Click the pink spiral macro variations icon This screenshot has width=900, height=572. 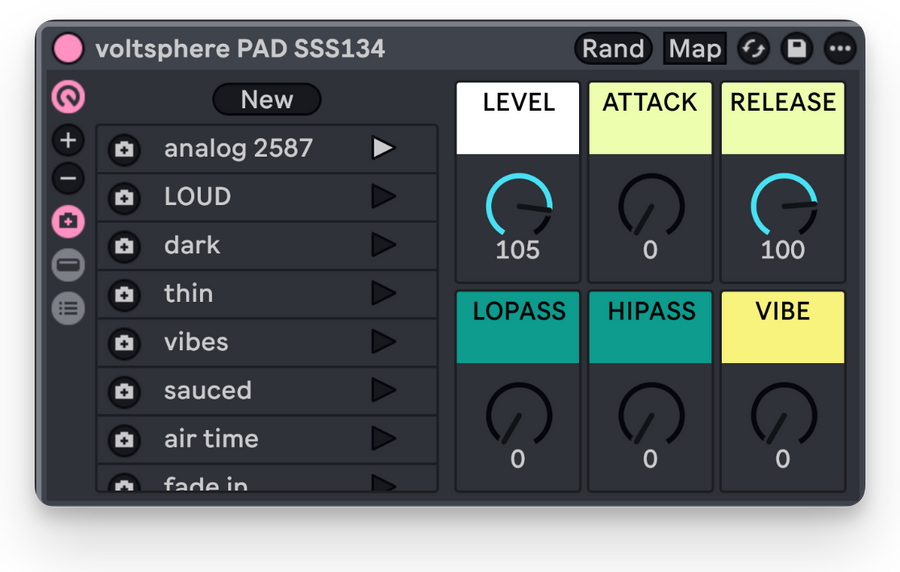(x=68, y=97)
